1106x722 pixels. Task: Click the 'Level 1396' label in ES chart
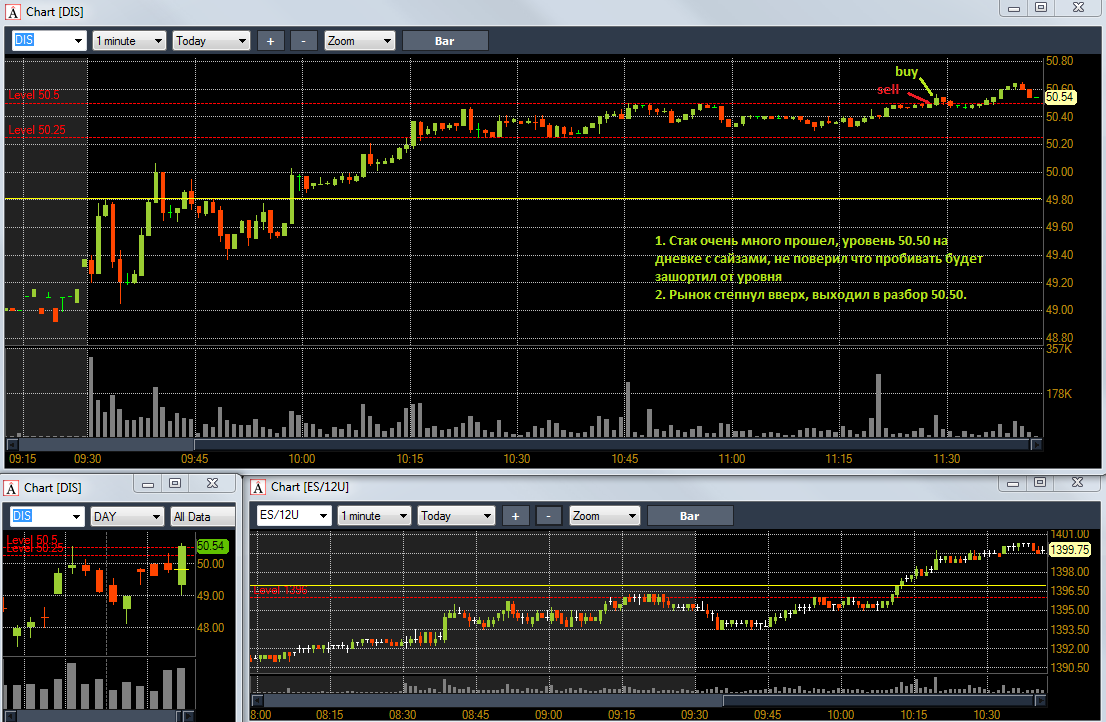click(x=280, y=590)
